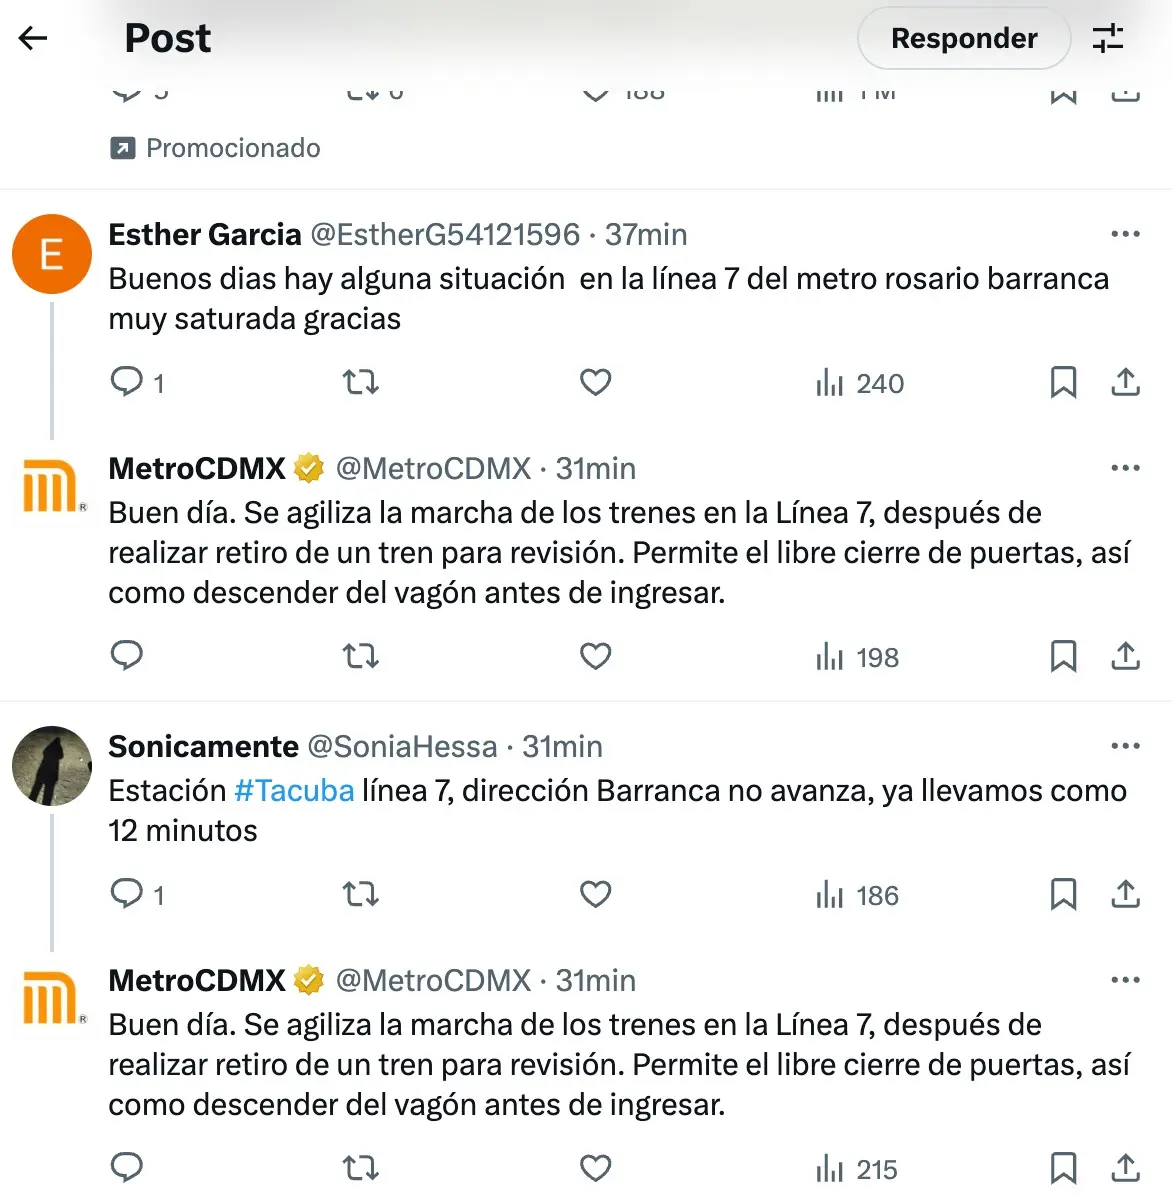Share Esther Garcia's post
The height and width of the screenshot is (1200, 1172).
[1125, 382]
